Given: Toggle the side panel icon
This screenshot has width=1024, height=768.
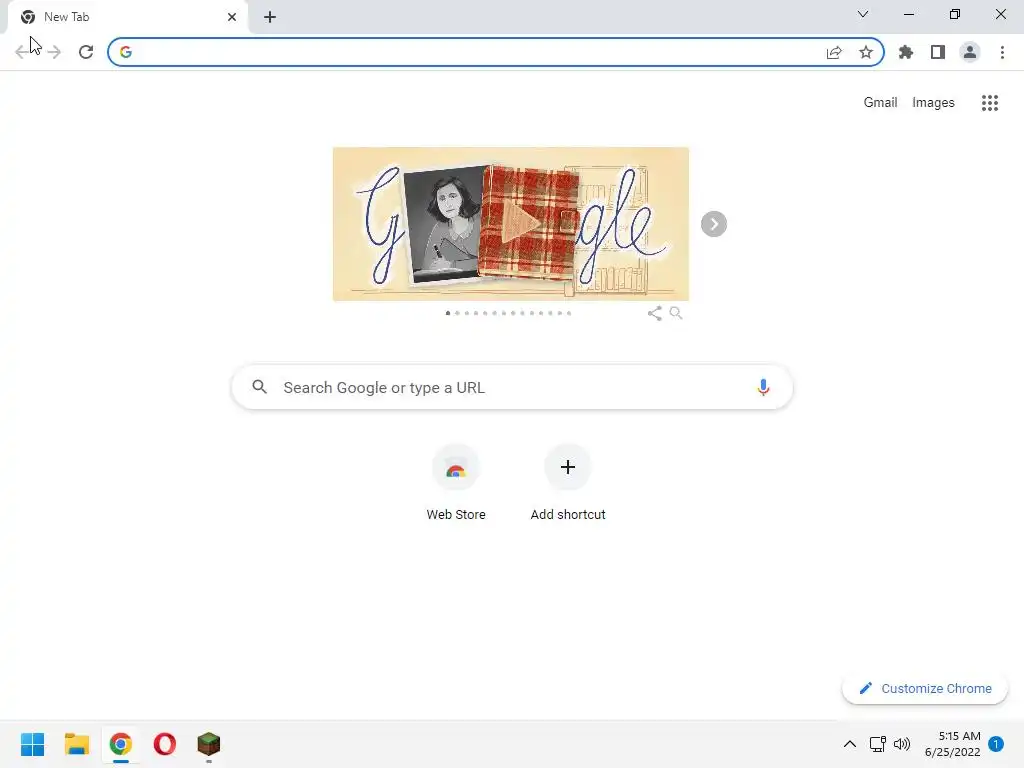Looking at the screenshot, I should (x=938, y=52).
